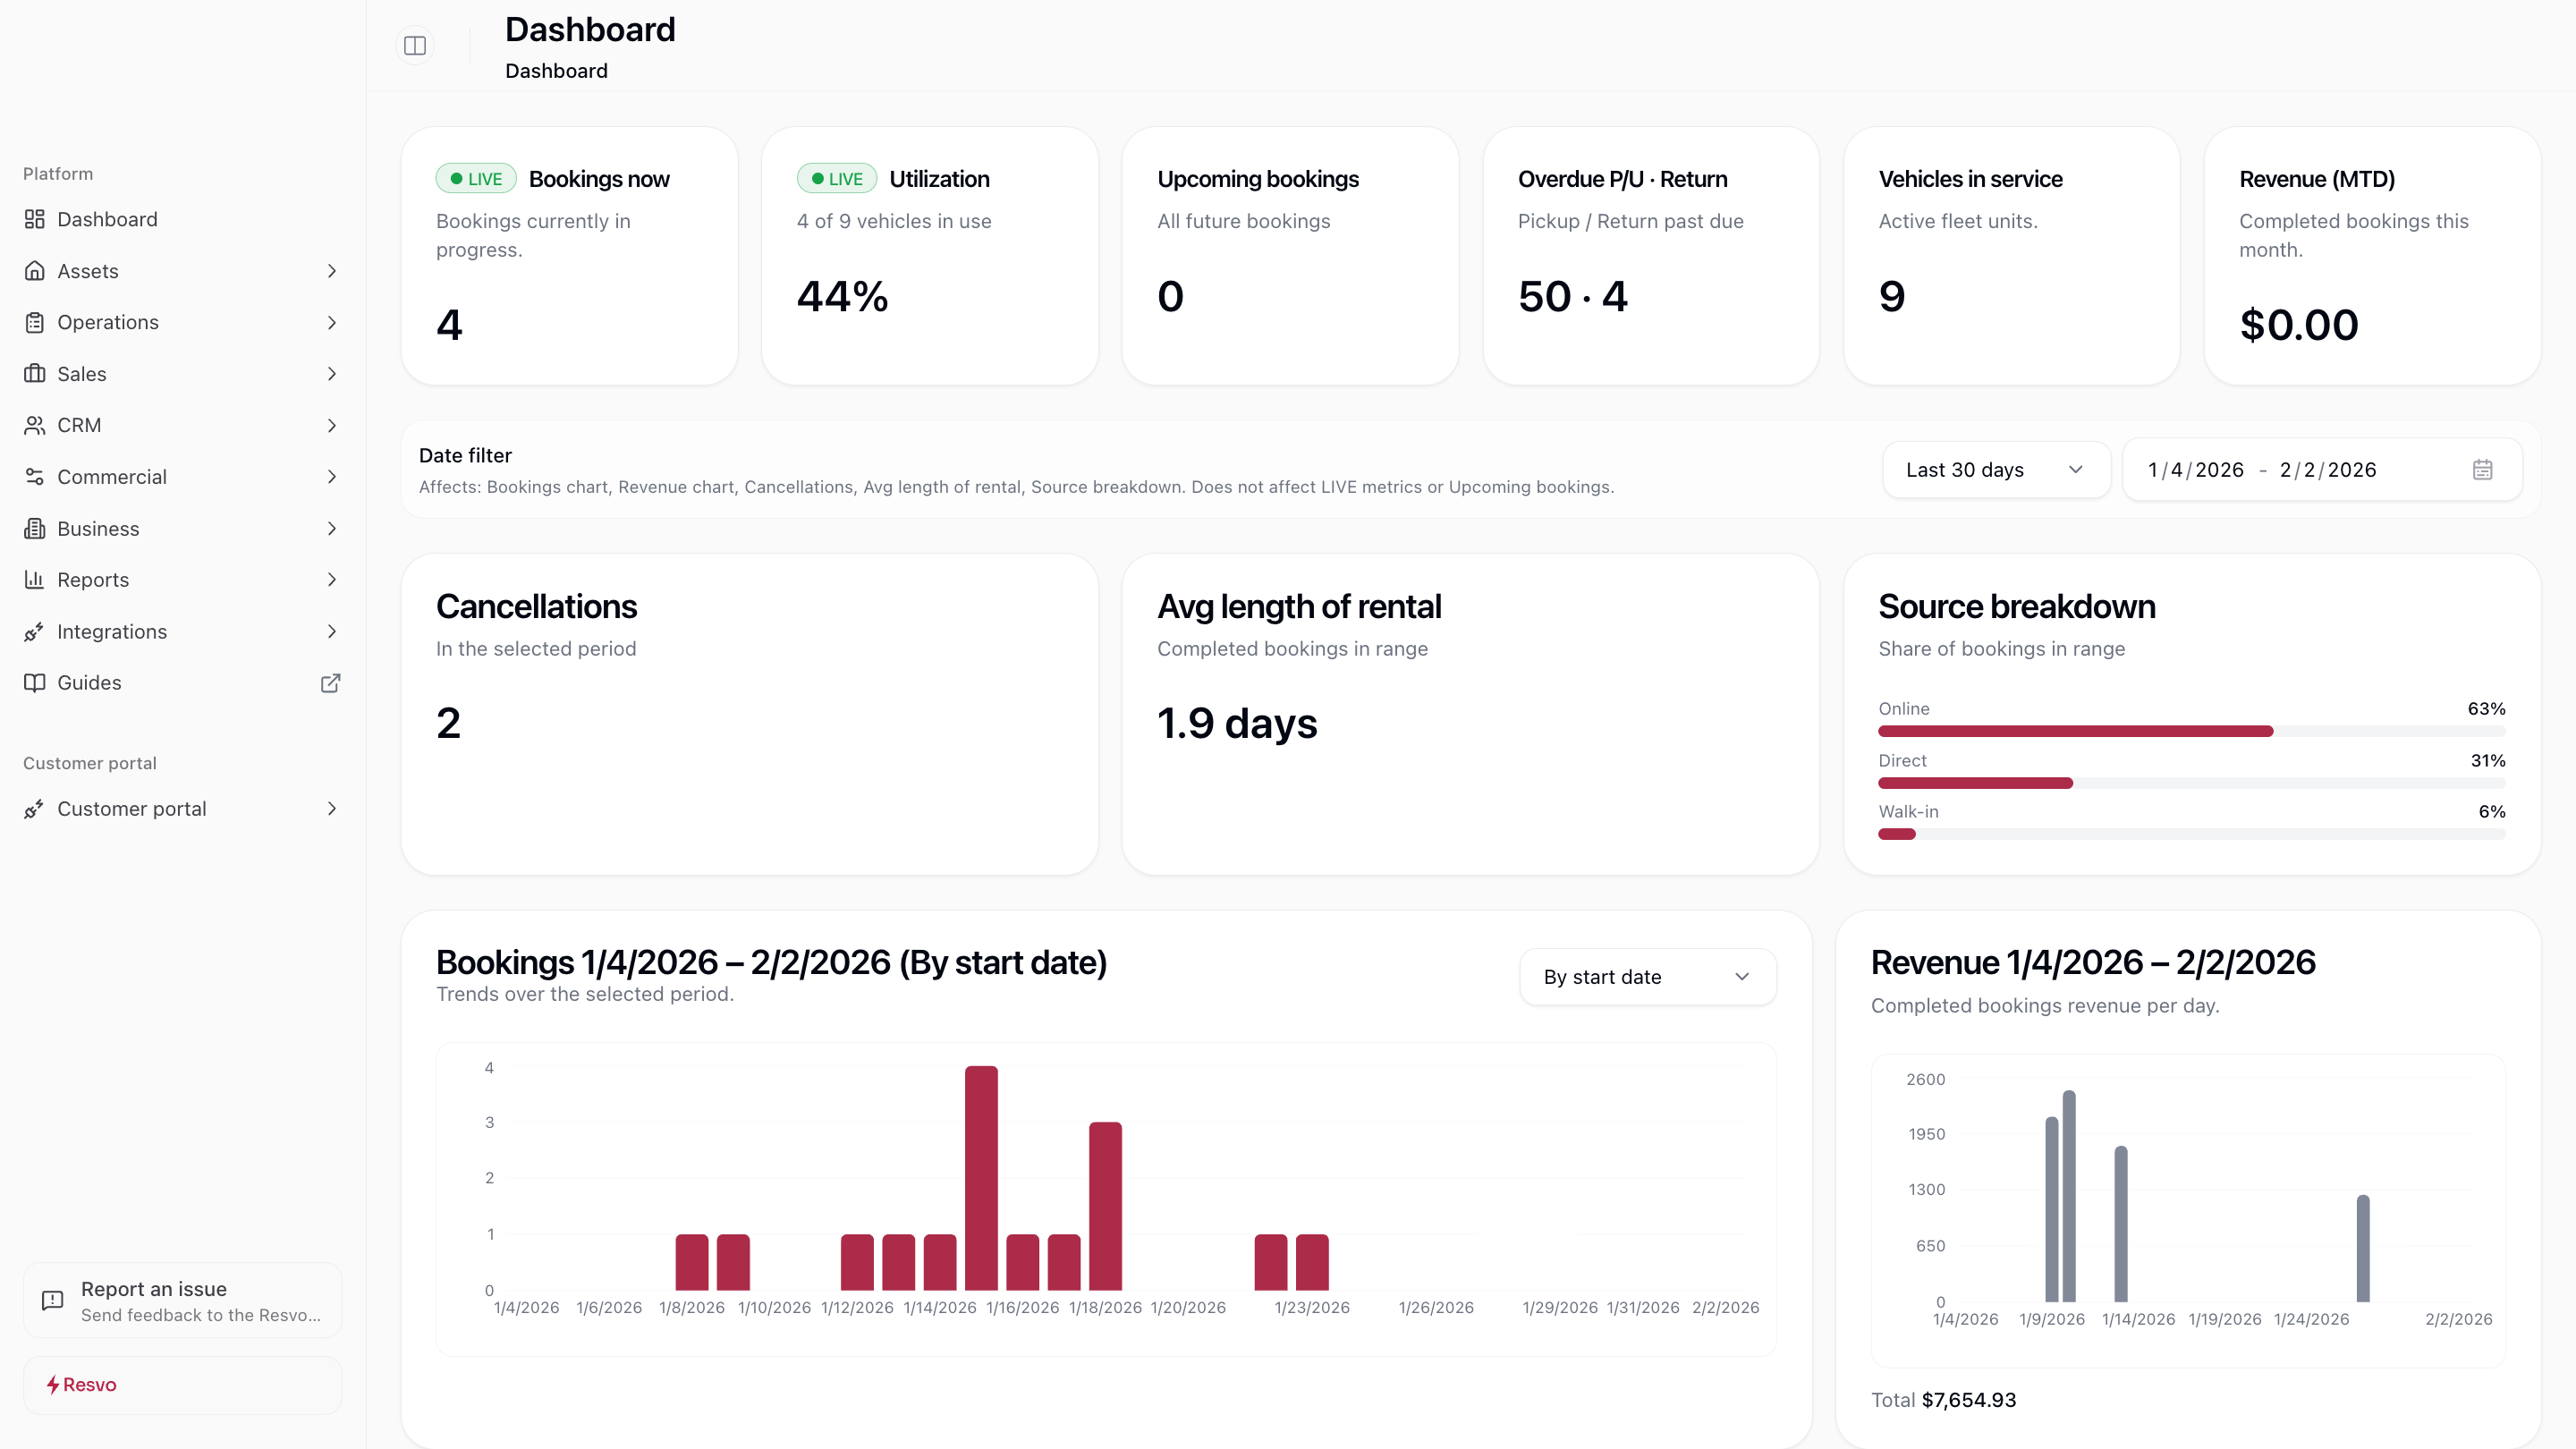
Task: Click the Resvo button at bottom
Action: (182, 1385)
